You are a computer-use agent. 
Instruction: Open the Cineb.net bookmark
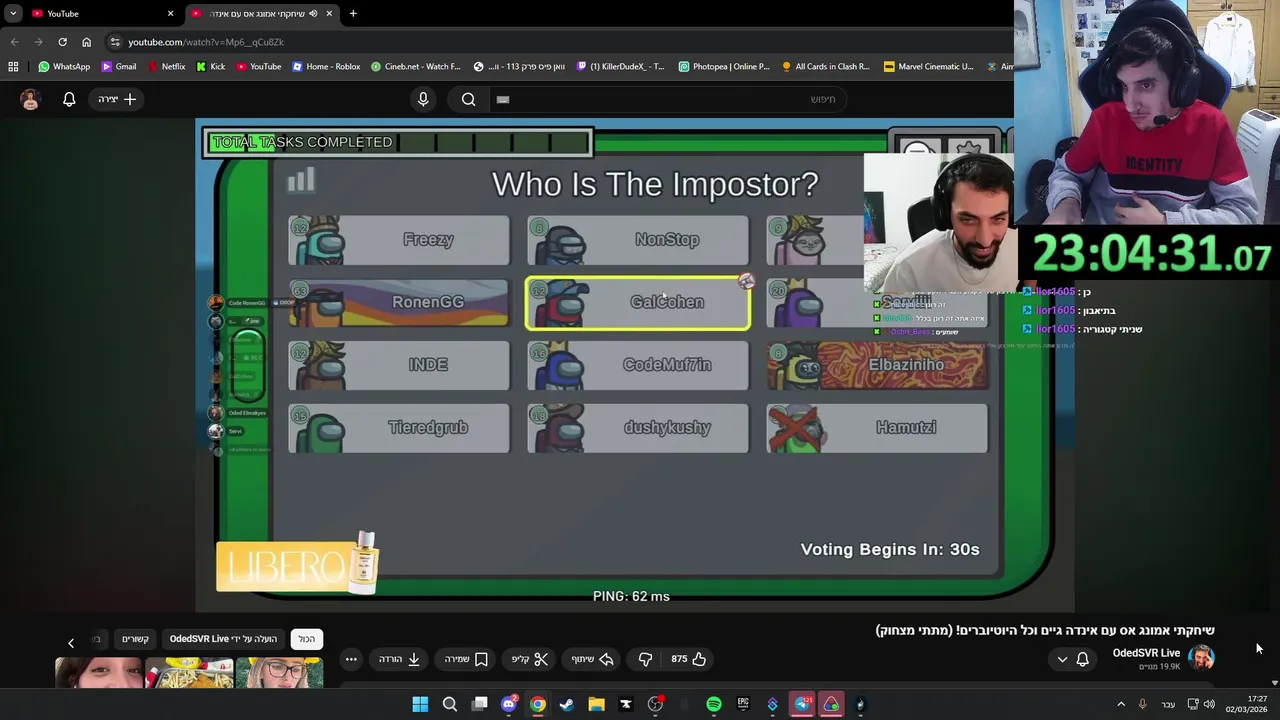(x=415, y=66)
